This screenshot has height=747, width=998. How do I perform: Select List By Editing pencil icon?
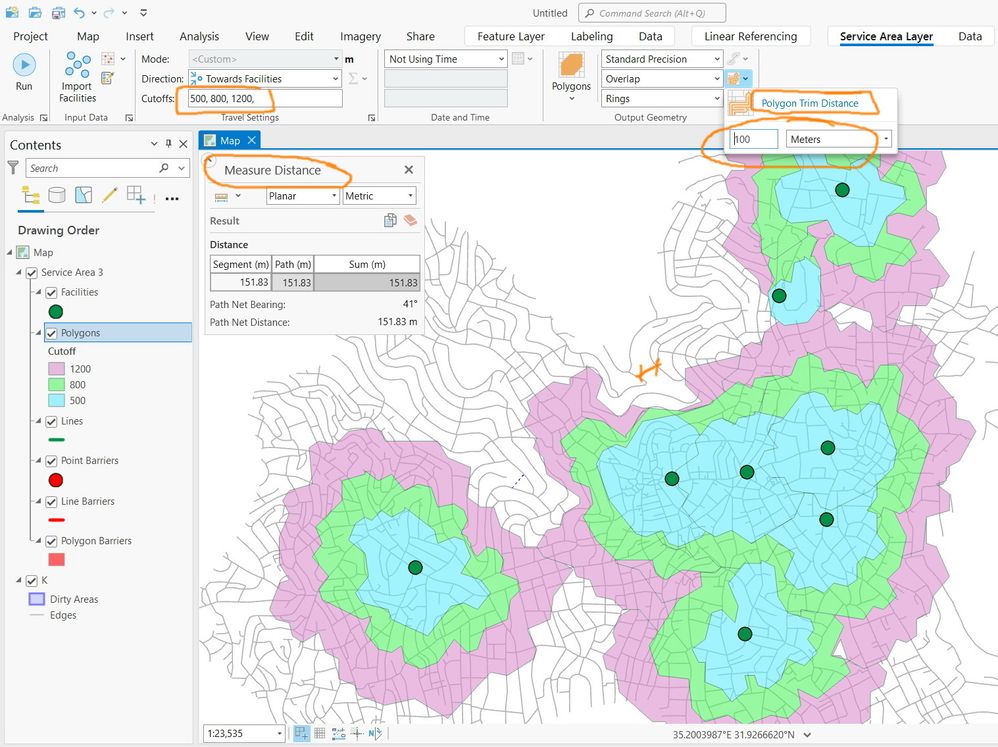point(109,195)
